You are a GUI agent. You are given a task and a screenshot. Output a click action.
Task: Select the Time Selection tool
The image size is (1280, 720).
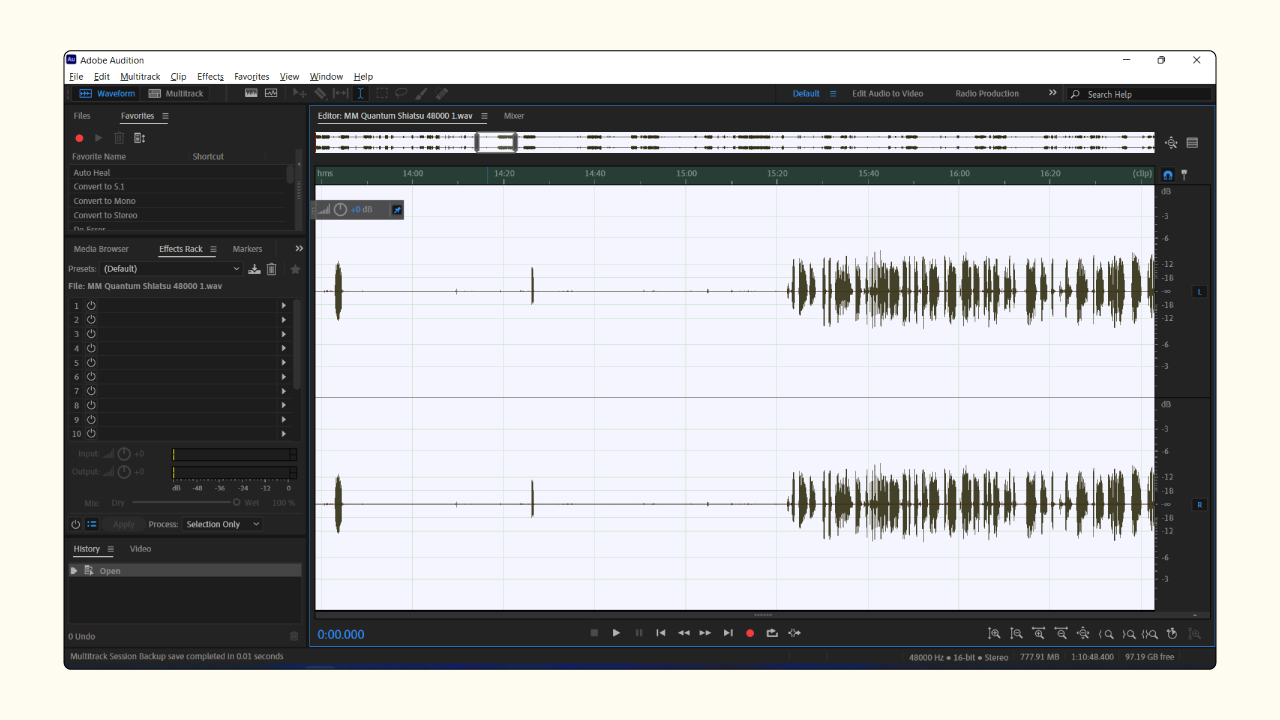click(x=360, y=93)
